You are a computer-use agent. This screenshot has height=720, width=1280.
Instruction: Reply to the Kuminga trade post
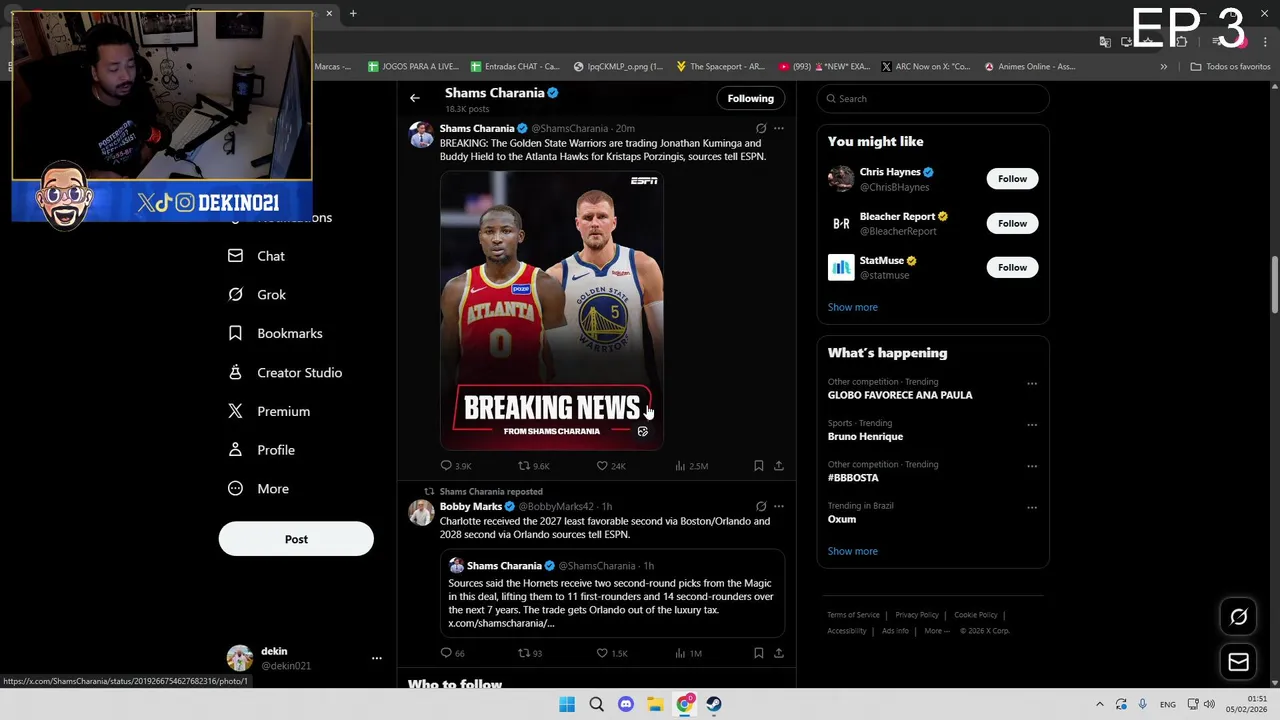click(x=456, y=466)
